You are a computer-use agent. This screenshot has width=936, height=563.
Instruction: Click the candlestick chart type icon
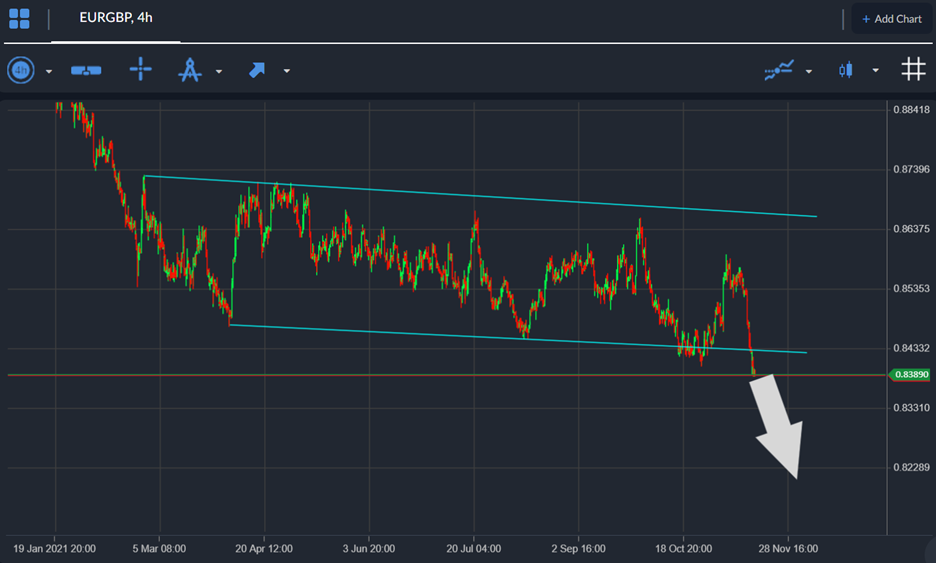(847, 70)
